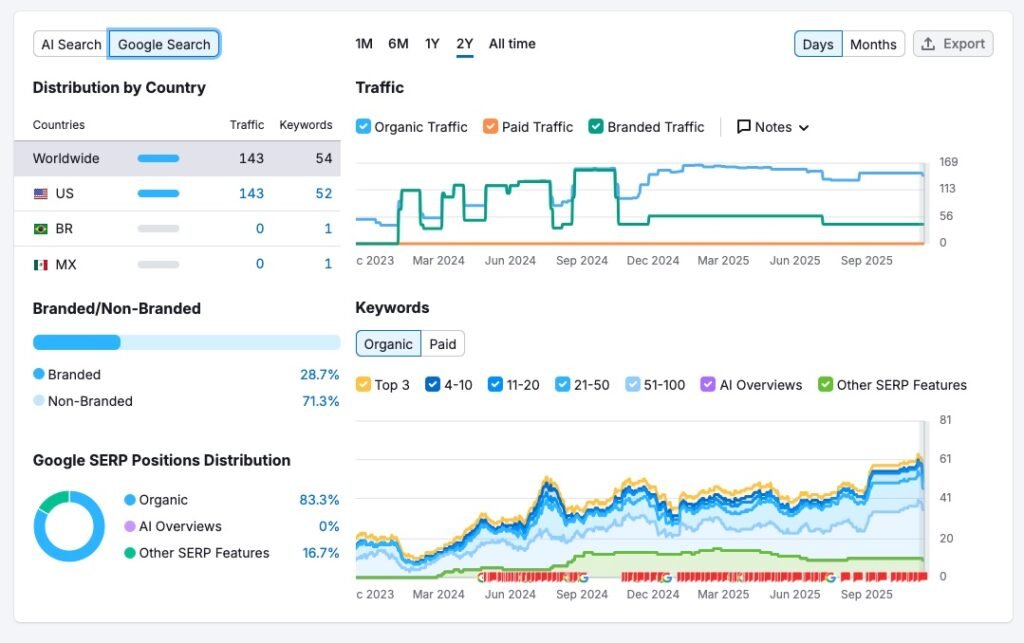Image resolution: width=1024 pixels, height=643 pixels.
Task: Select the 1Y time range tab
Action: (x=432, y=44)
